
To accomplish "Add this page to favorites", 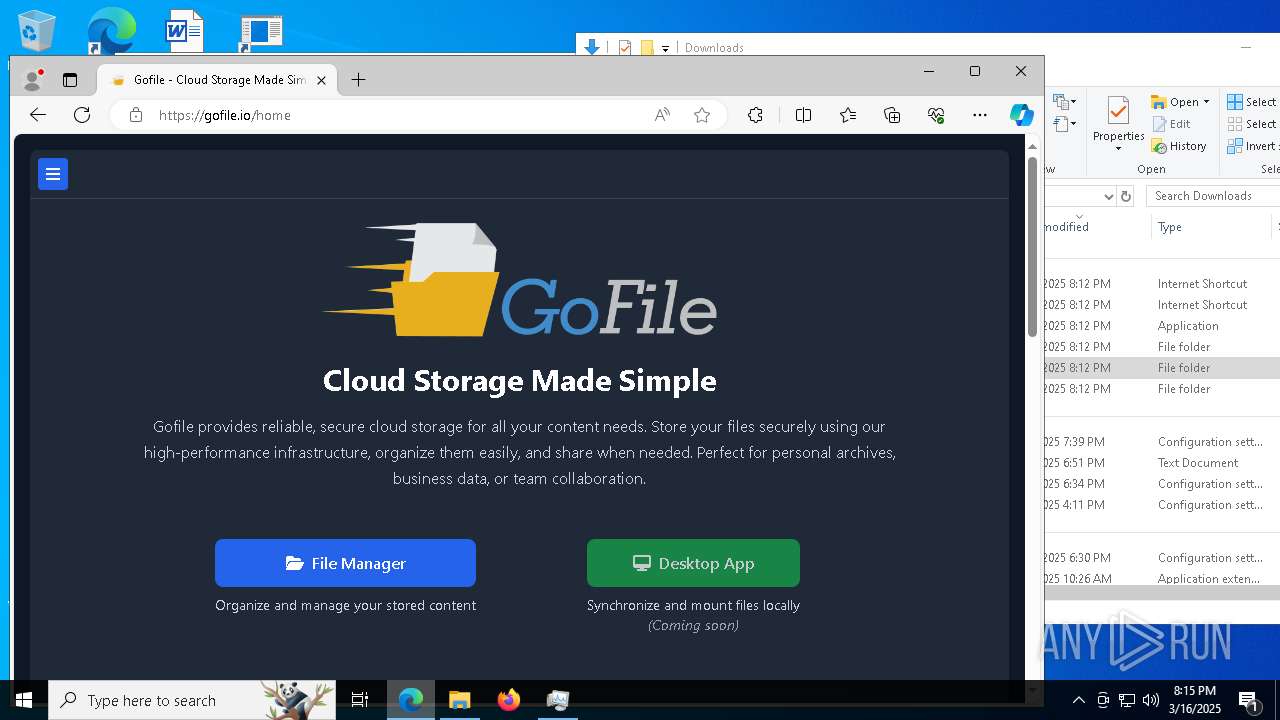I will coord(702,115).
